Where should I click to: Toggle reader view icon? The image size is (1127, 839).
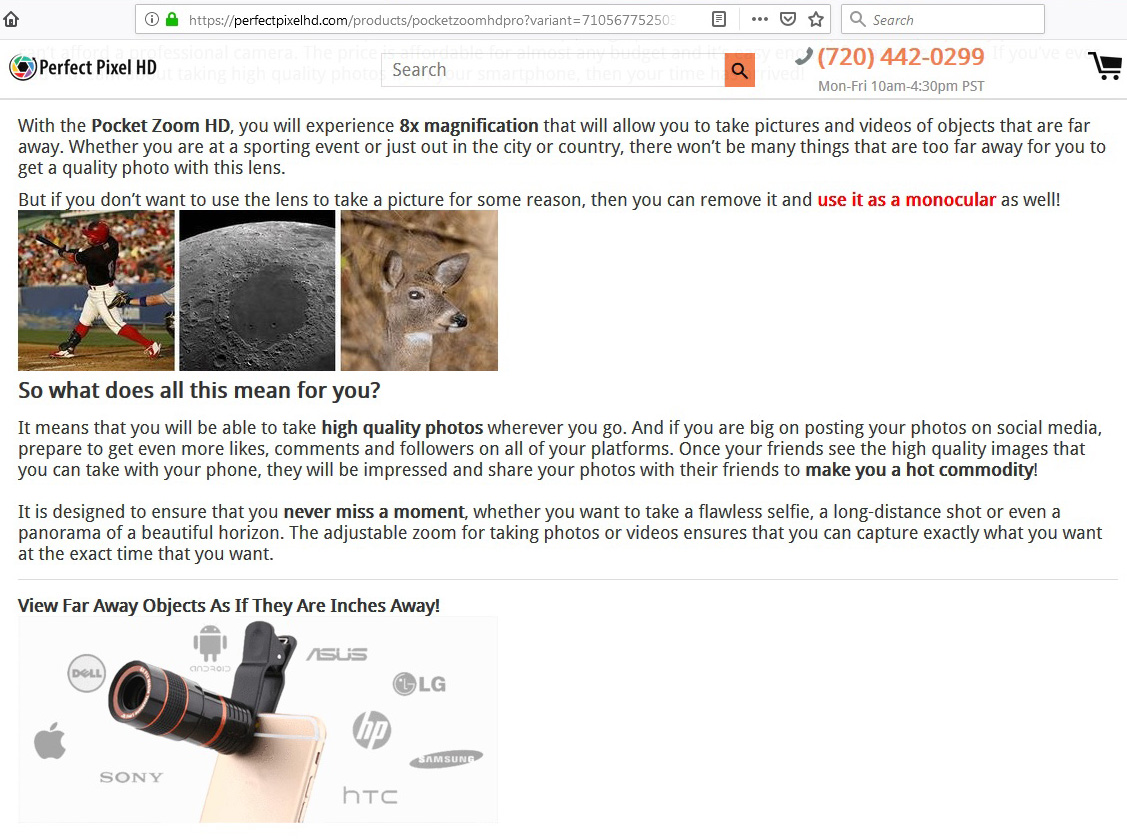719,19
